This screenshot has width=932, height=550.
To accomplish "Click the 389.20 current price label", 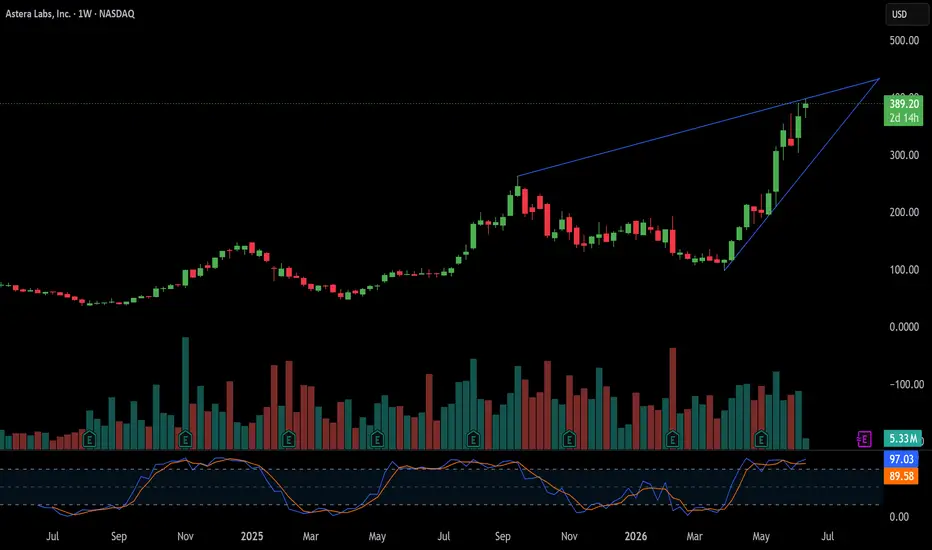I will click(903, 104).
